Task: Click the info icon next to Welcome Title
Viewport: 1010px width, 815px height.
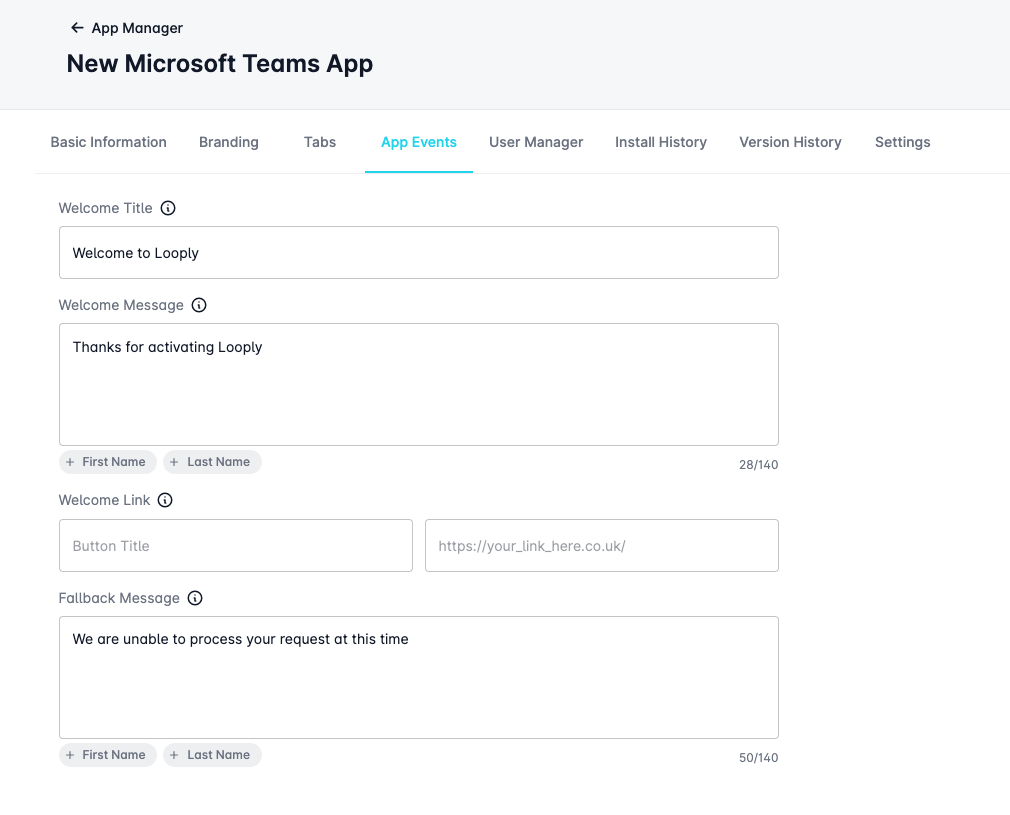Action: pyautogui.click(x=168, y=208)
